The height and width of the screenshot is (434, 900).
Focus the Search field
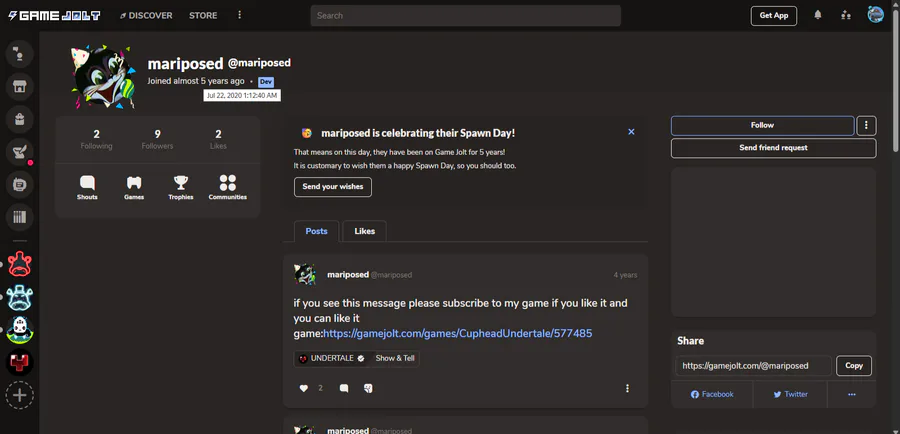(465, 16)
